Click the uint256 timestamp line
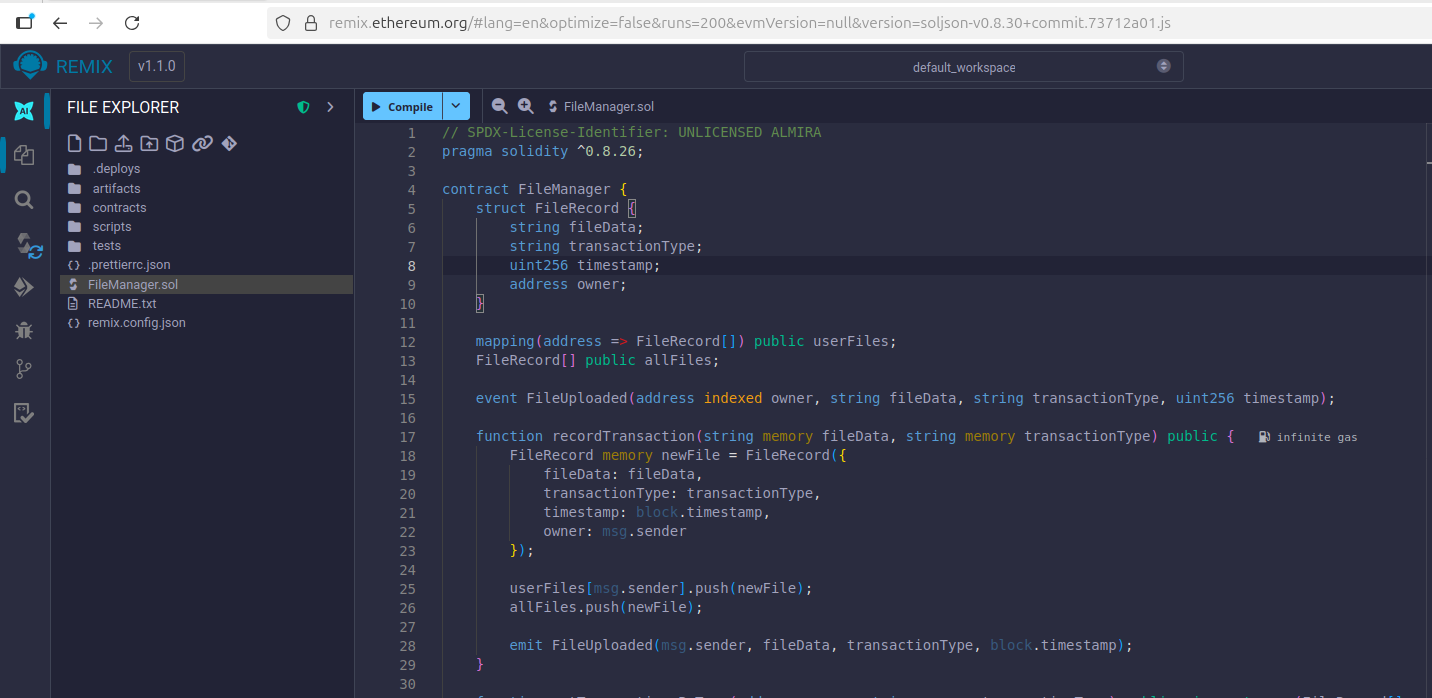 tap(585, 265)
